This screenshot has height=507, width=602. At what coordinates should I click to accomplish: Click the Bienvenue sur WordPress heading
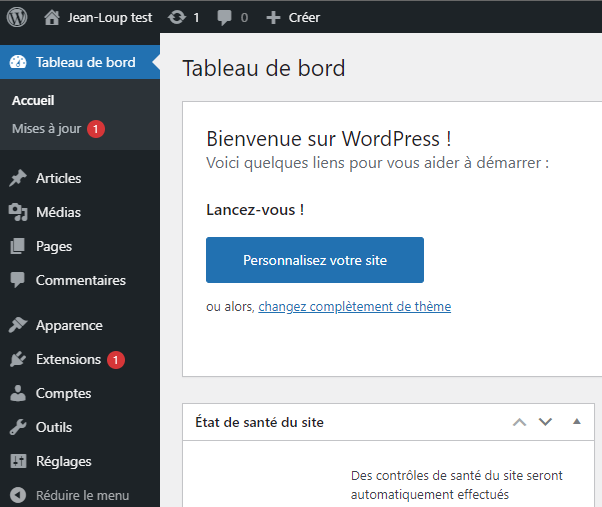point(329,139)
